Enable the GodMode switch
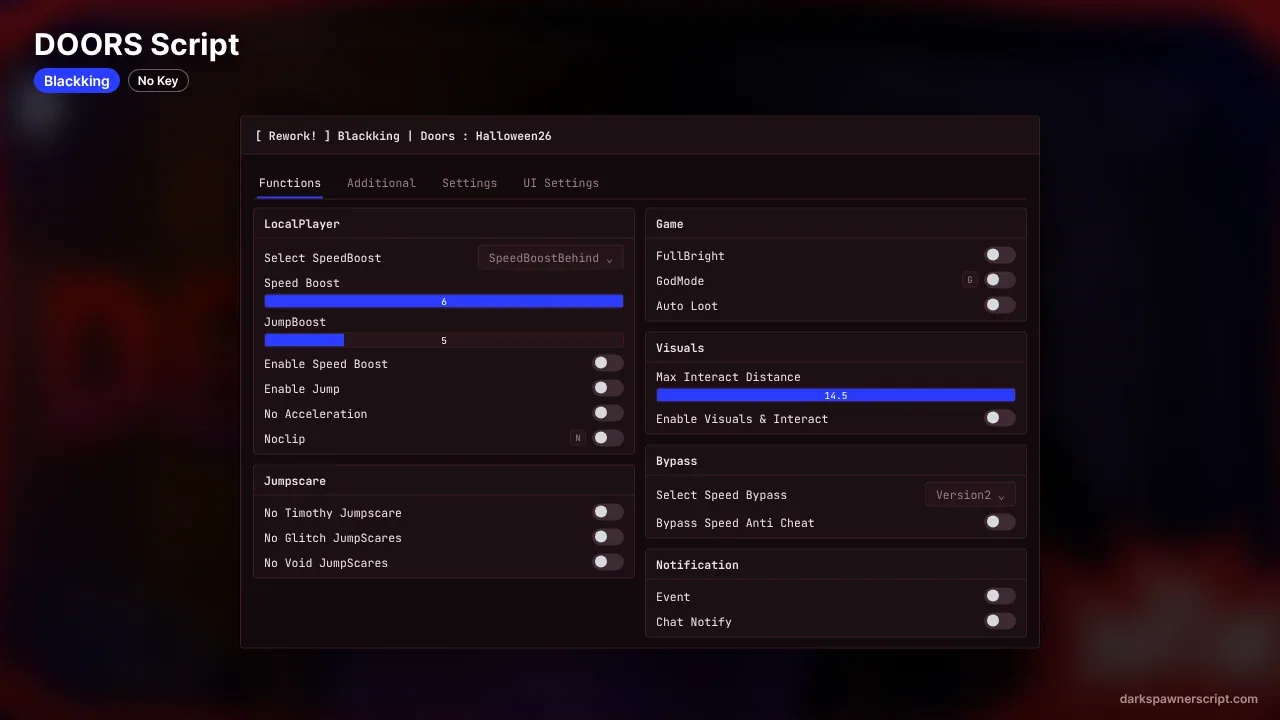 point(1000,280)
